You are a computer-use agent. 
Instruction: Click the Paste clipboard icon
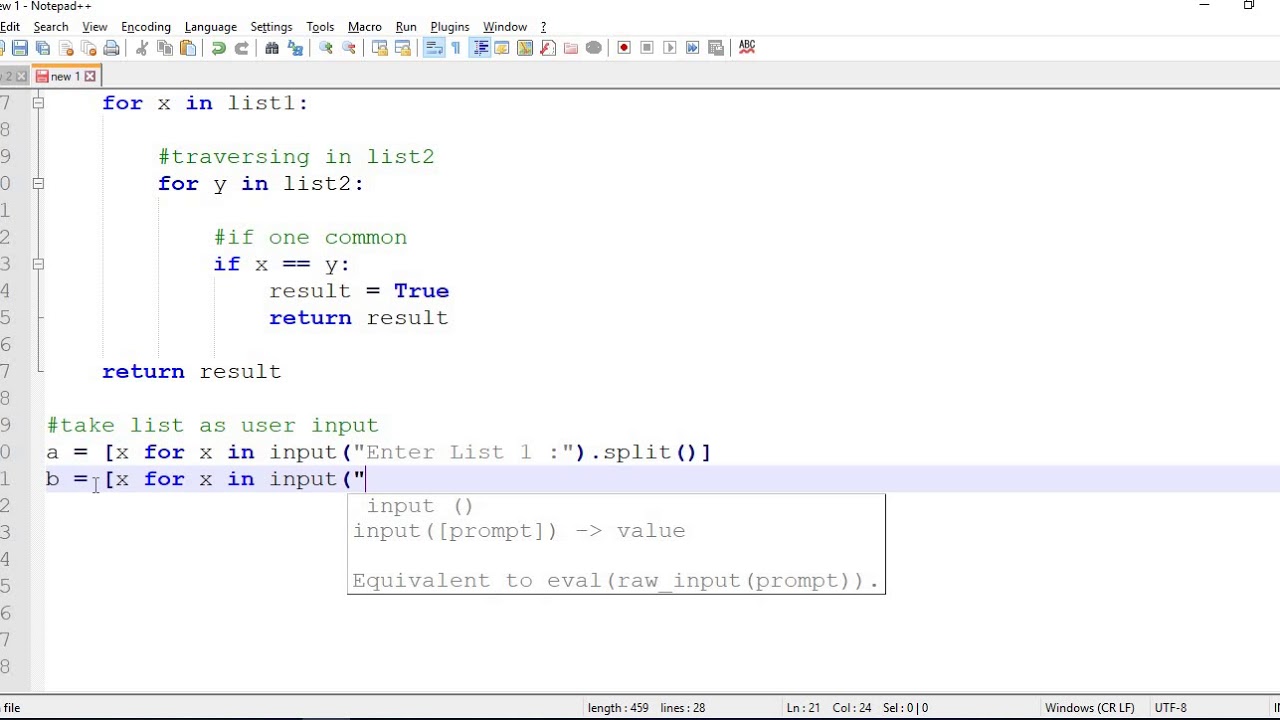187,47
